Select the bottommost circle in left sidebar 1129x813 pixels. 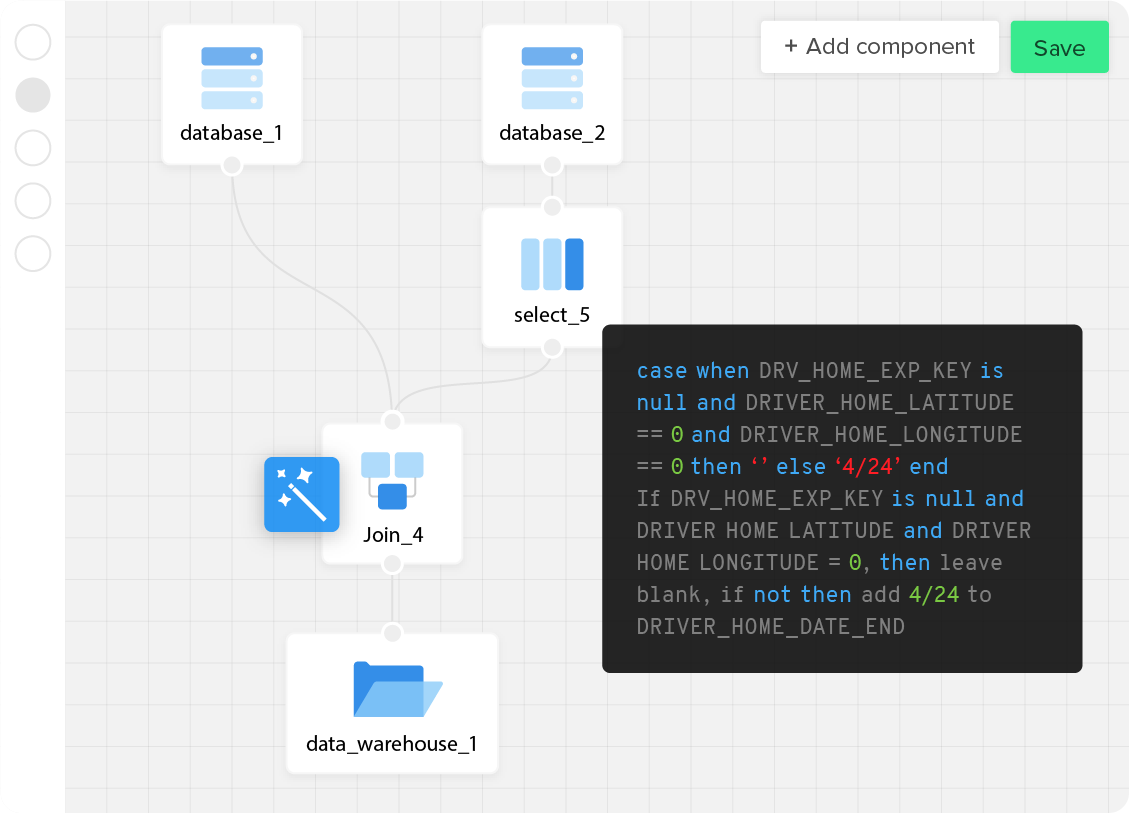(x=33, y=253)
